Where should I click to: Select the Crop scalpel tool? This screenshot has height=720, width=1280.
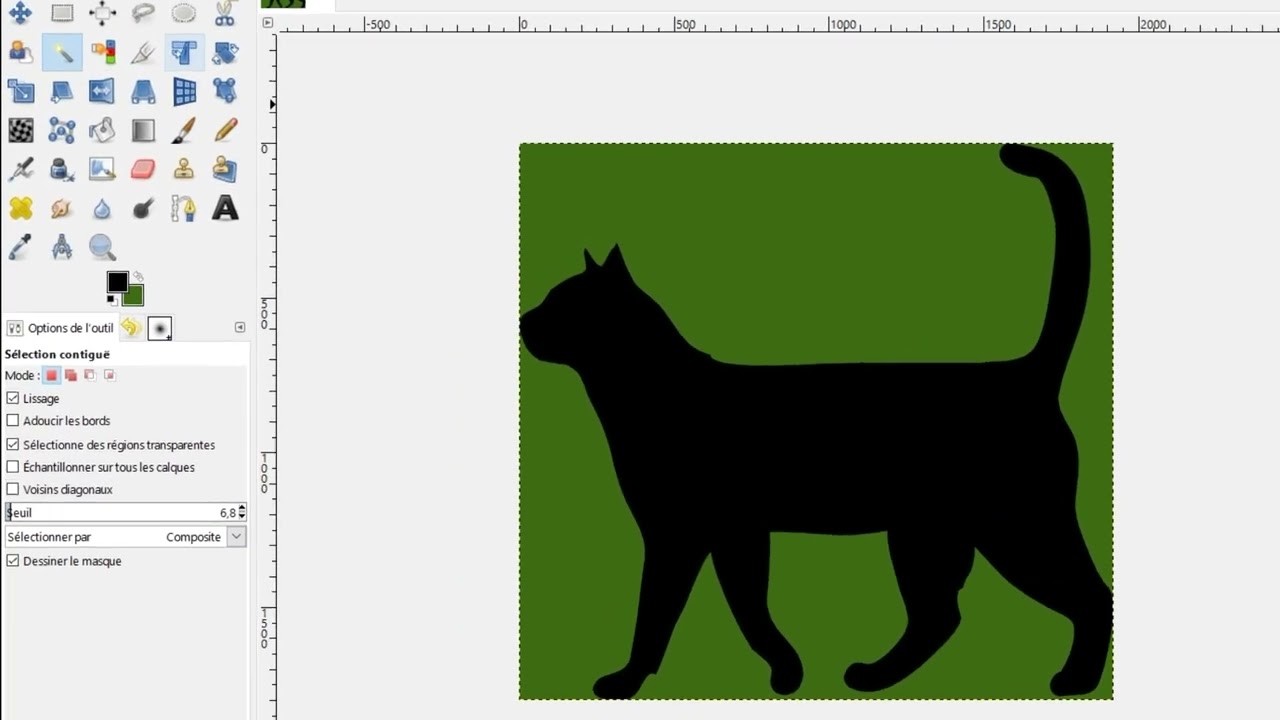[143, 52]
